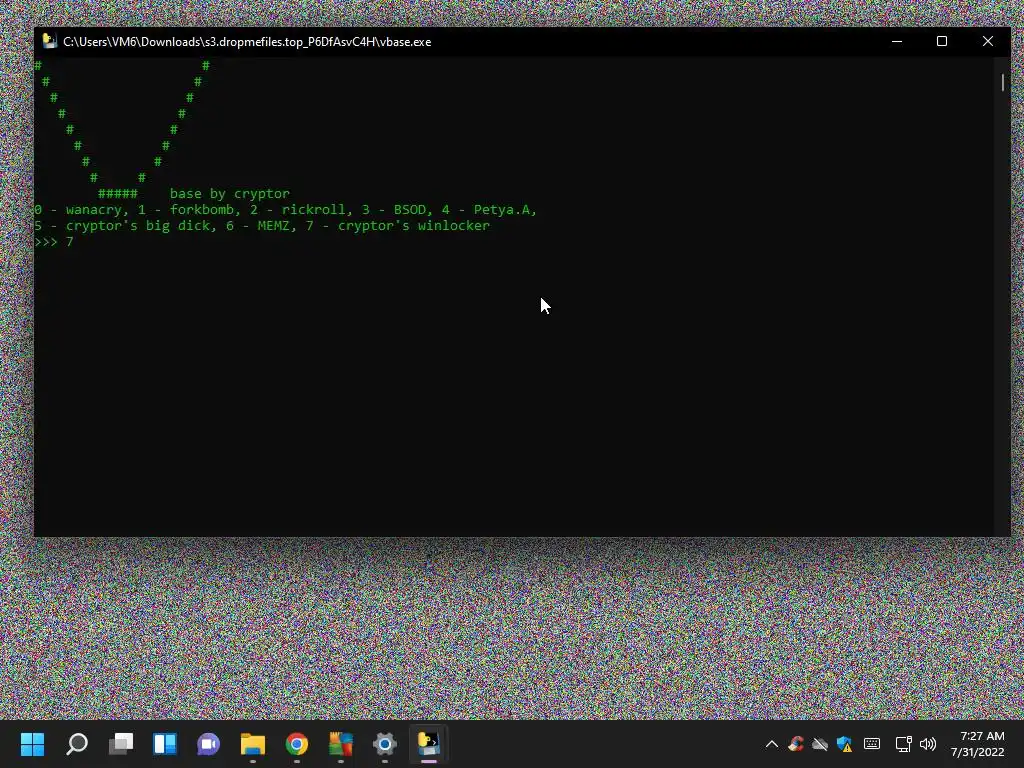Open taskbar Search
1024x768 pixels.
pos(76,743)
